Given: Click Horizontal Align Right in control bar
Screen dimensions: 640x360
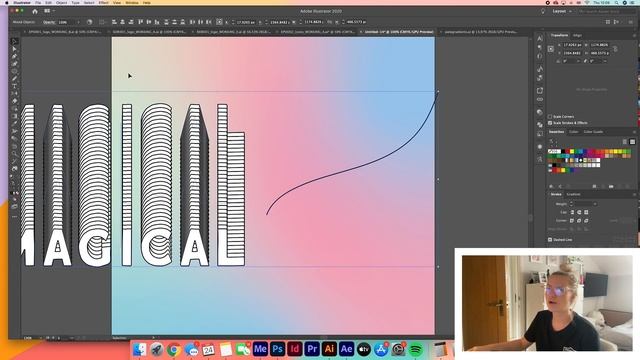Looking at the screenshot, I should coord(131,22).
